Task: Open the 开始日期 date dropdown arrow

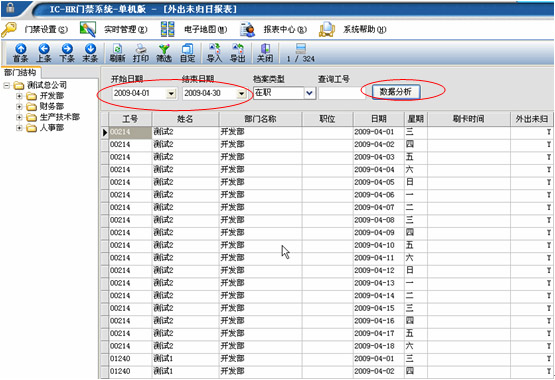Action: [x=171, y=93]
